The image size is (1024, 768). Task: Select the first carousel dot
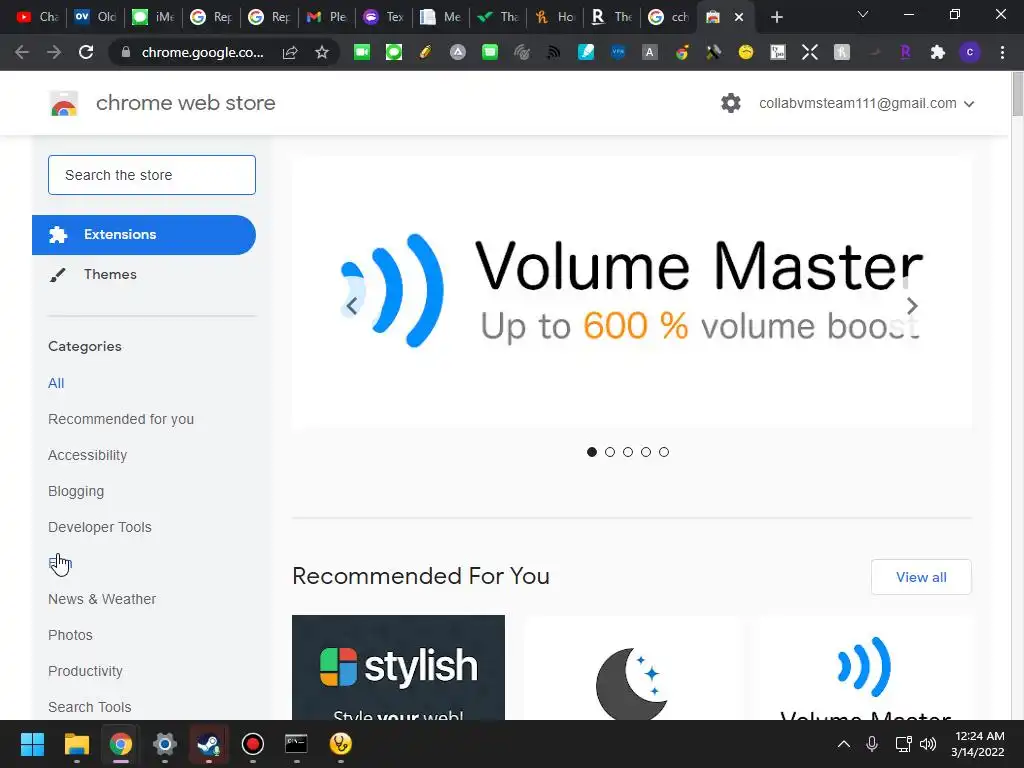click(x=592, y=452)
